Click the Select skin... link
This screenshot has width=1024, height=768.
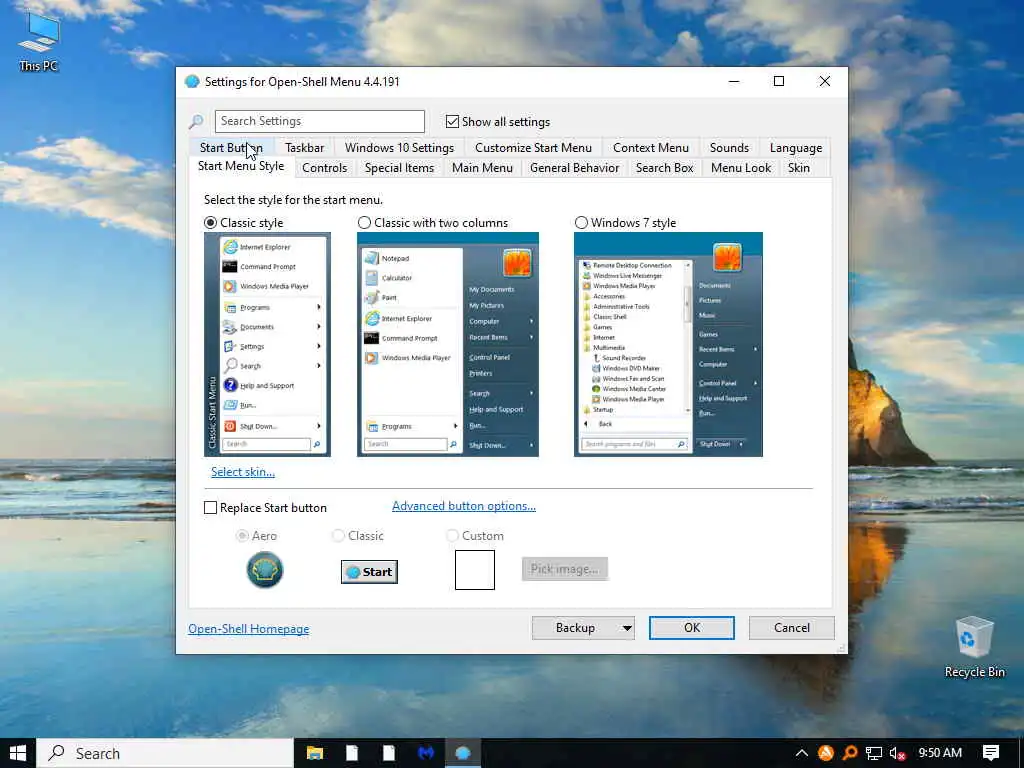[x=243, y=472]
